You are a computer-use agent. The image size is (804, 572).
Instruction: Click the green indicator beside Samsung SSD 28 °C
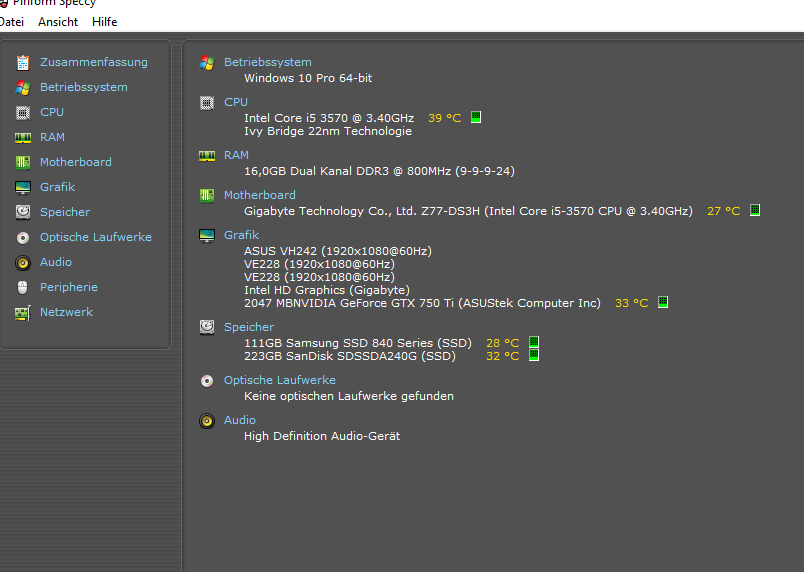coord(534,342)
